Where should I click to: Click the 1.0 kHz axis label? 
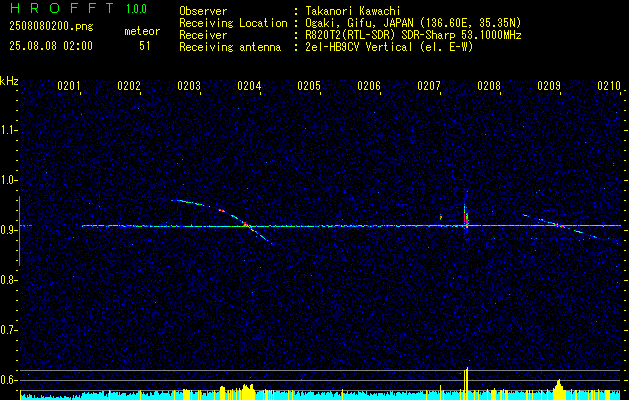[8, 180]
